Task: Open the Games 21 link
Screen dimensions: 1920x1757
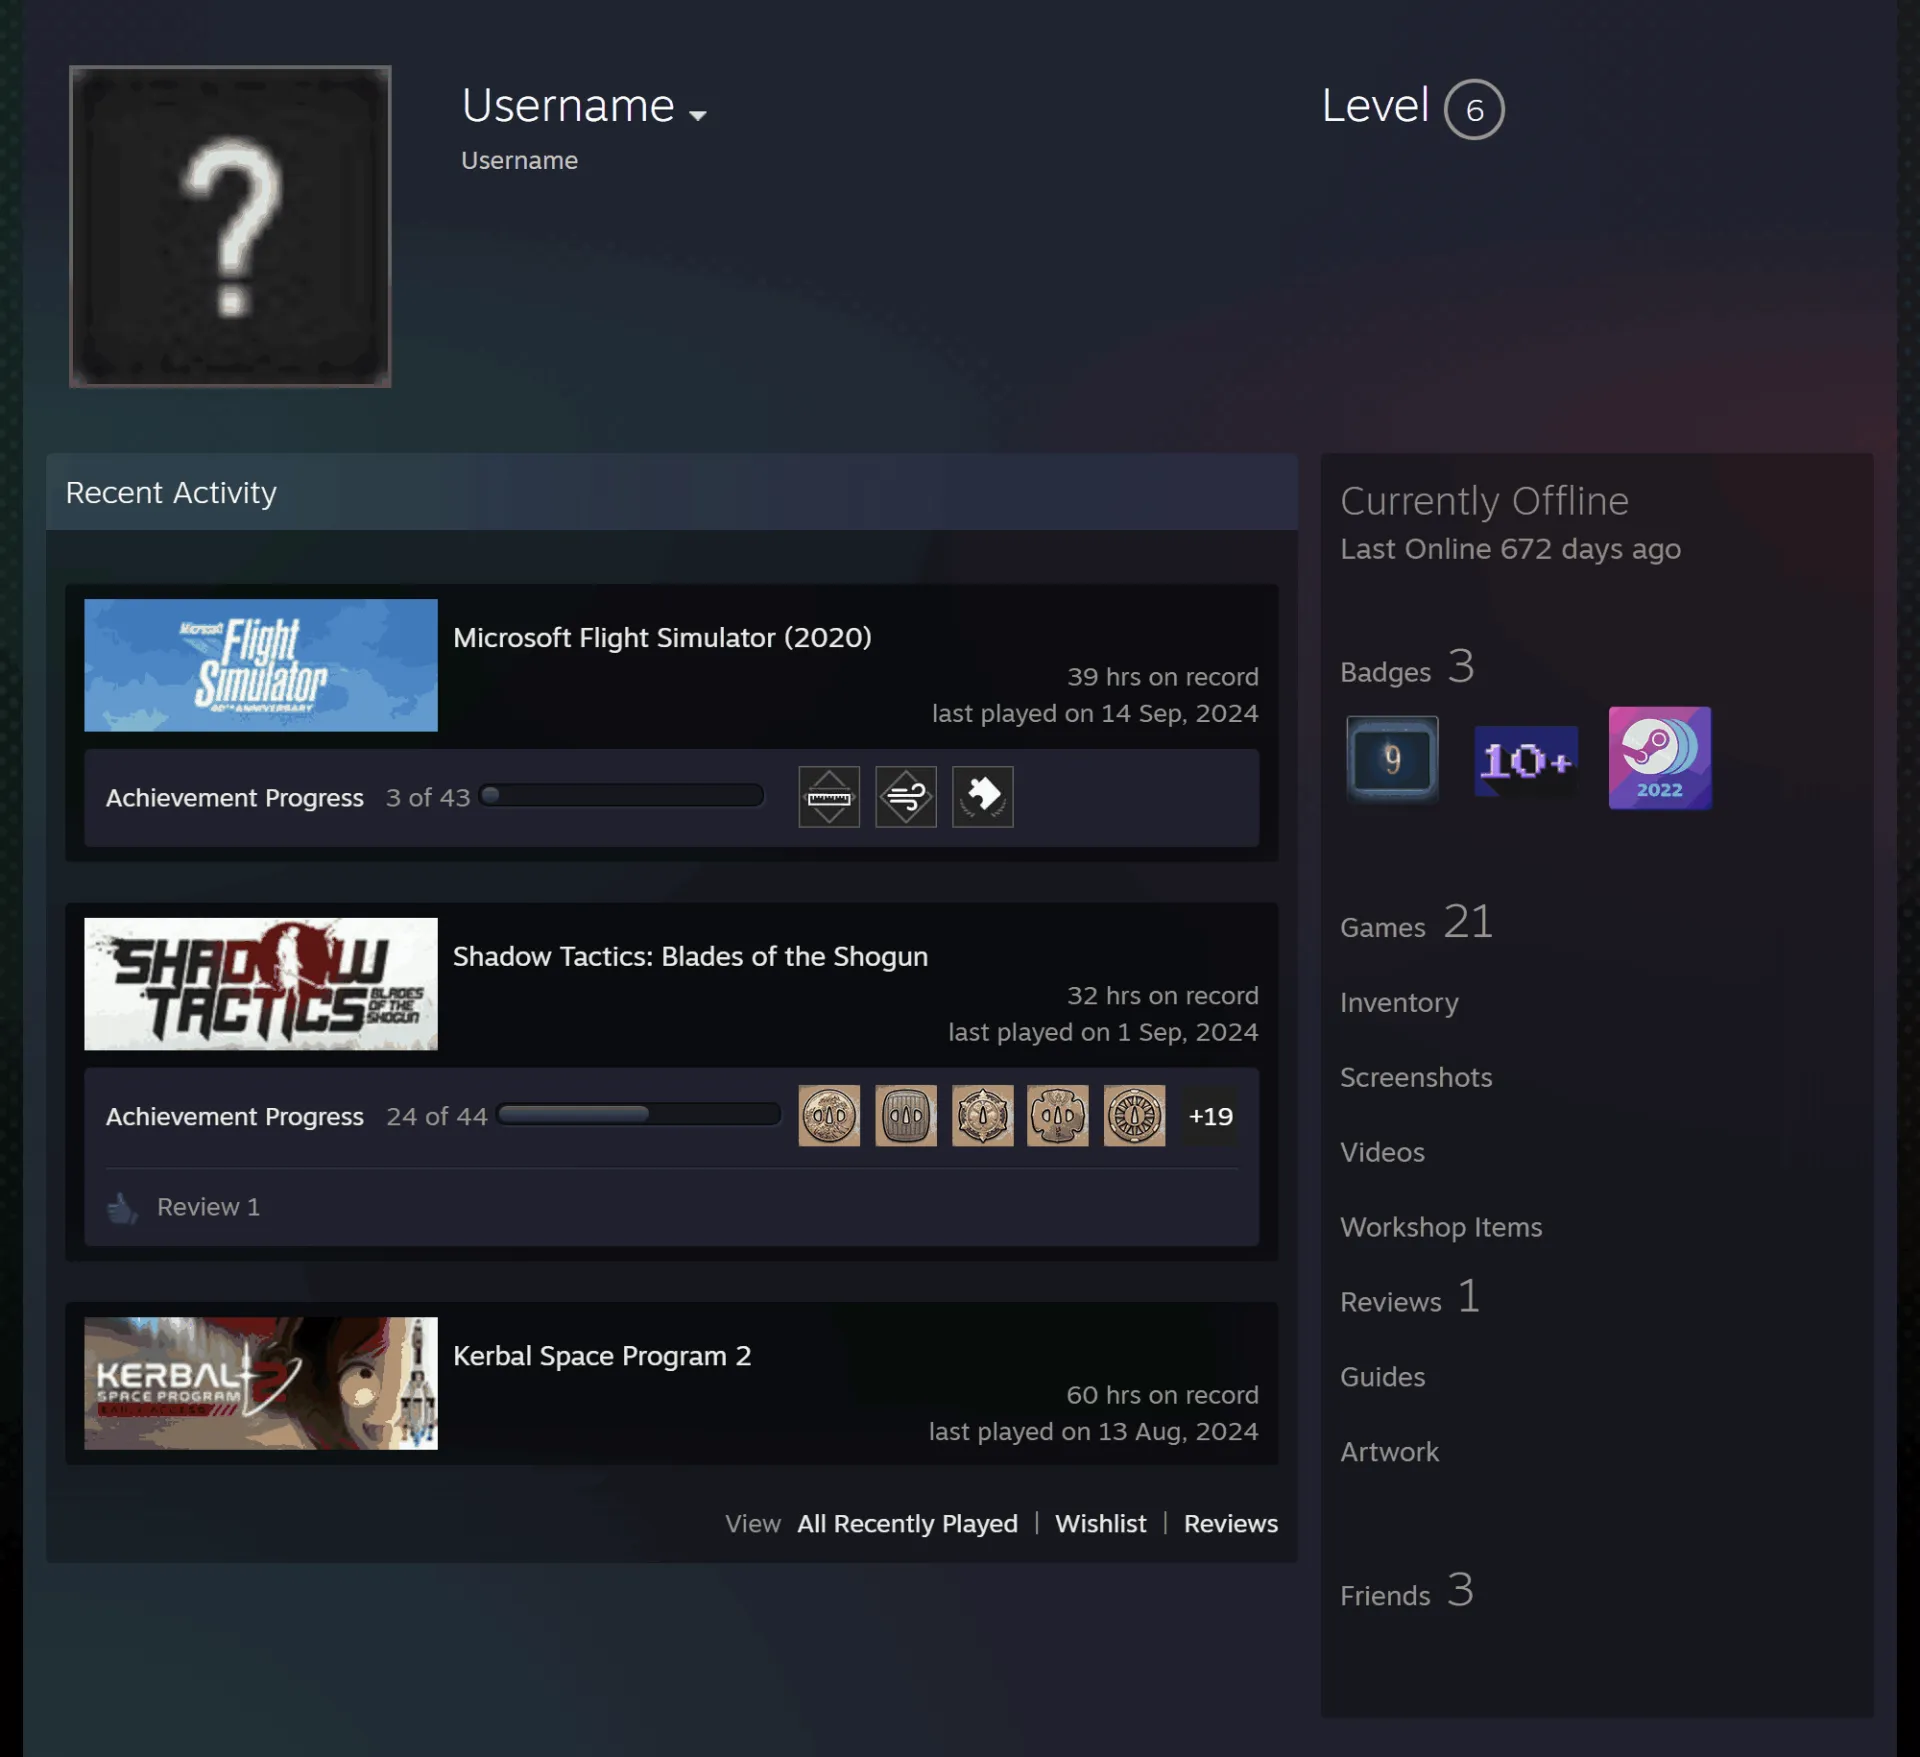Action: (1416, 922)
